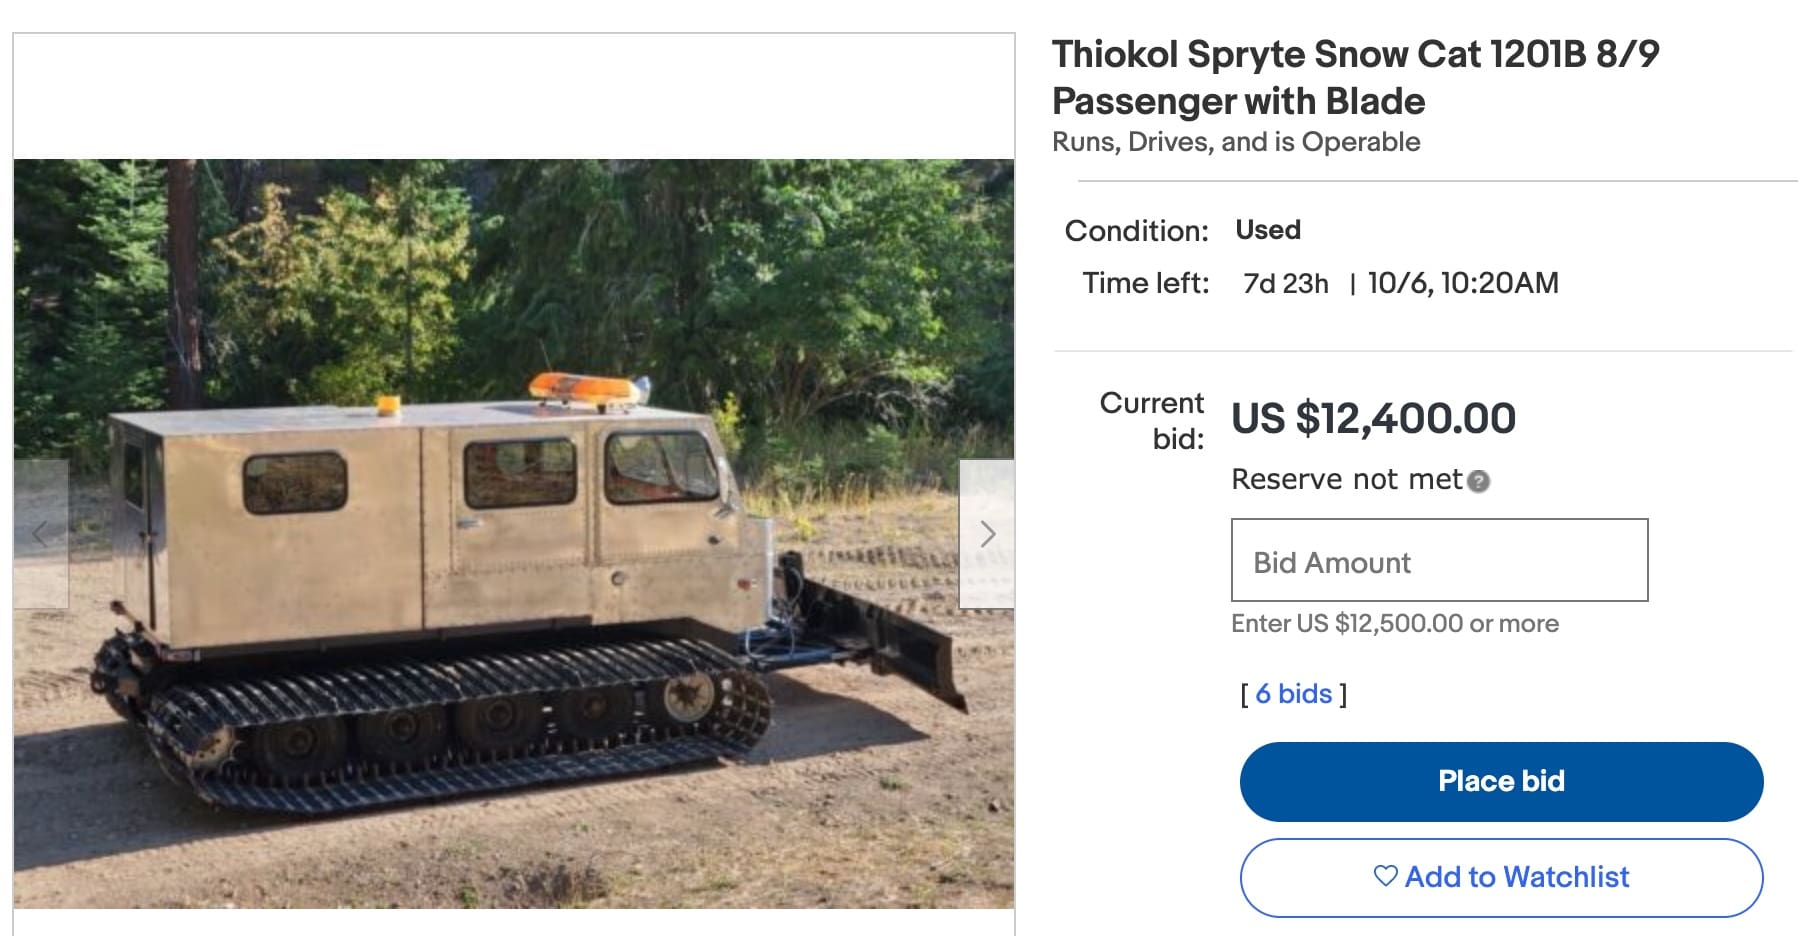
Task: Click the "Condition:" label
Action: click(1136, 231)
